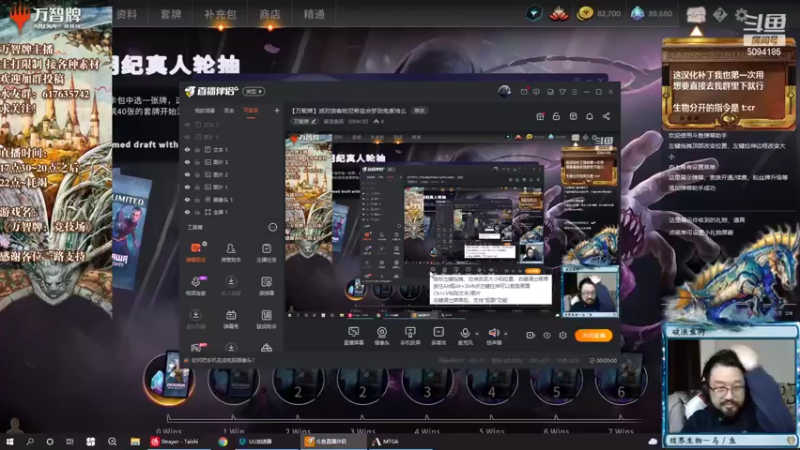Switch to the orange highlighted scene tab

(x=251, y=111)
